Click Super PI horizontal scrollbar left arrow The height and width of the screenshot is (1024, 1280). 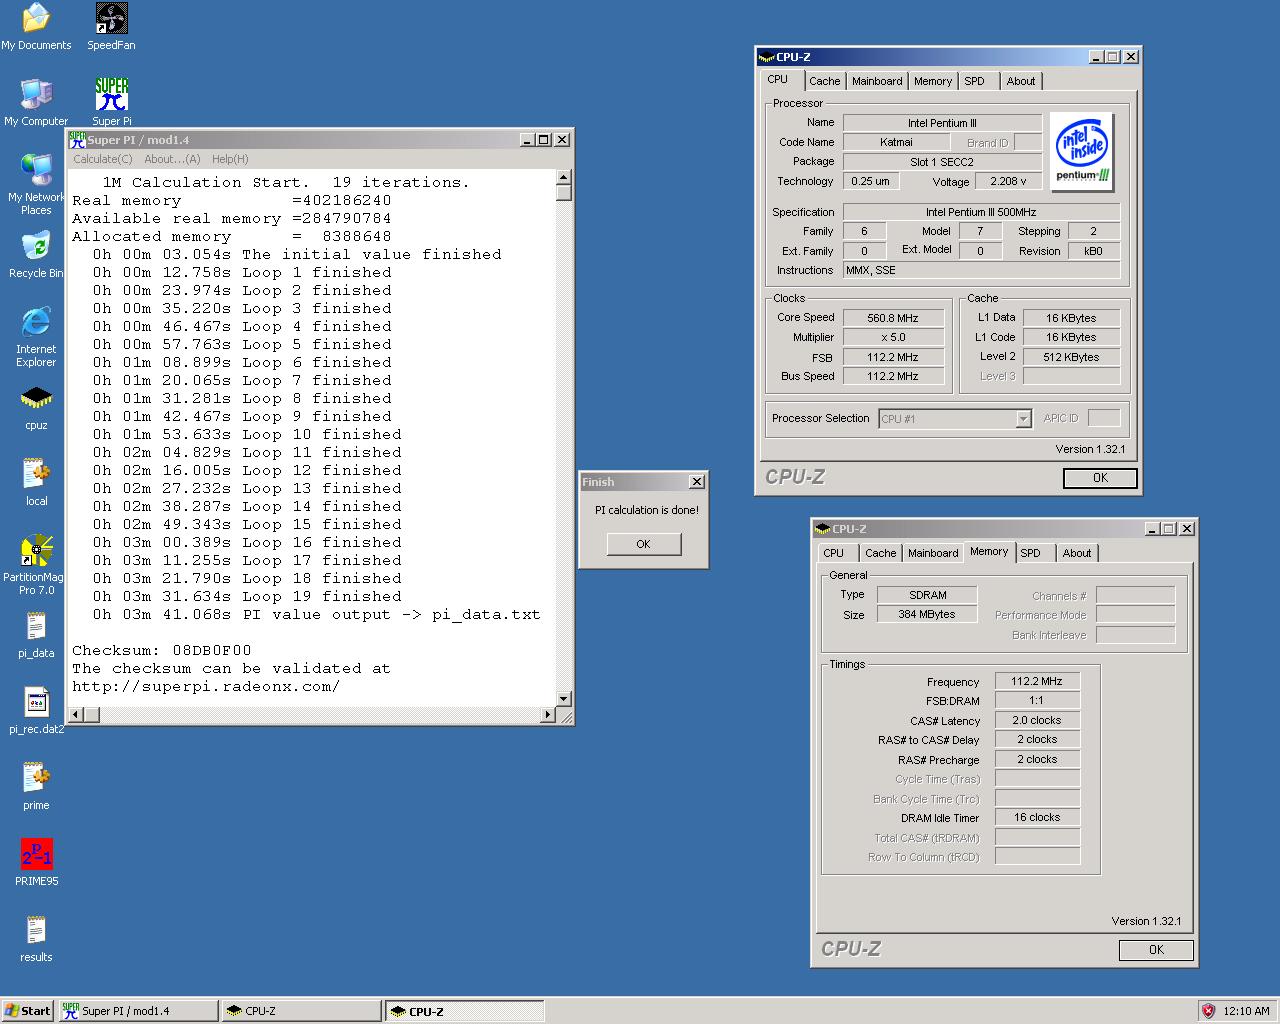(75, 715)
